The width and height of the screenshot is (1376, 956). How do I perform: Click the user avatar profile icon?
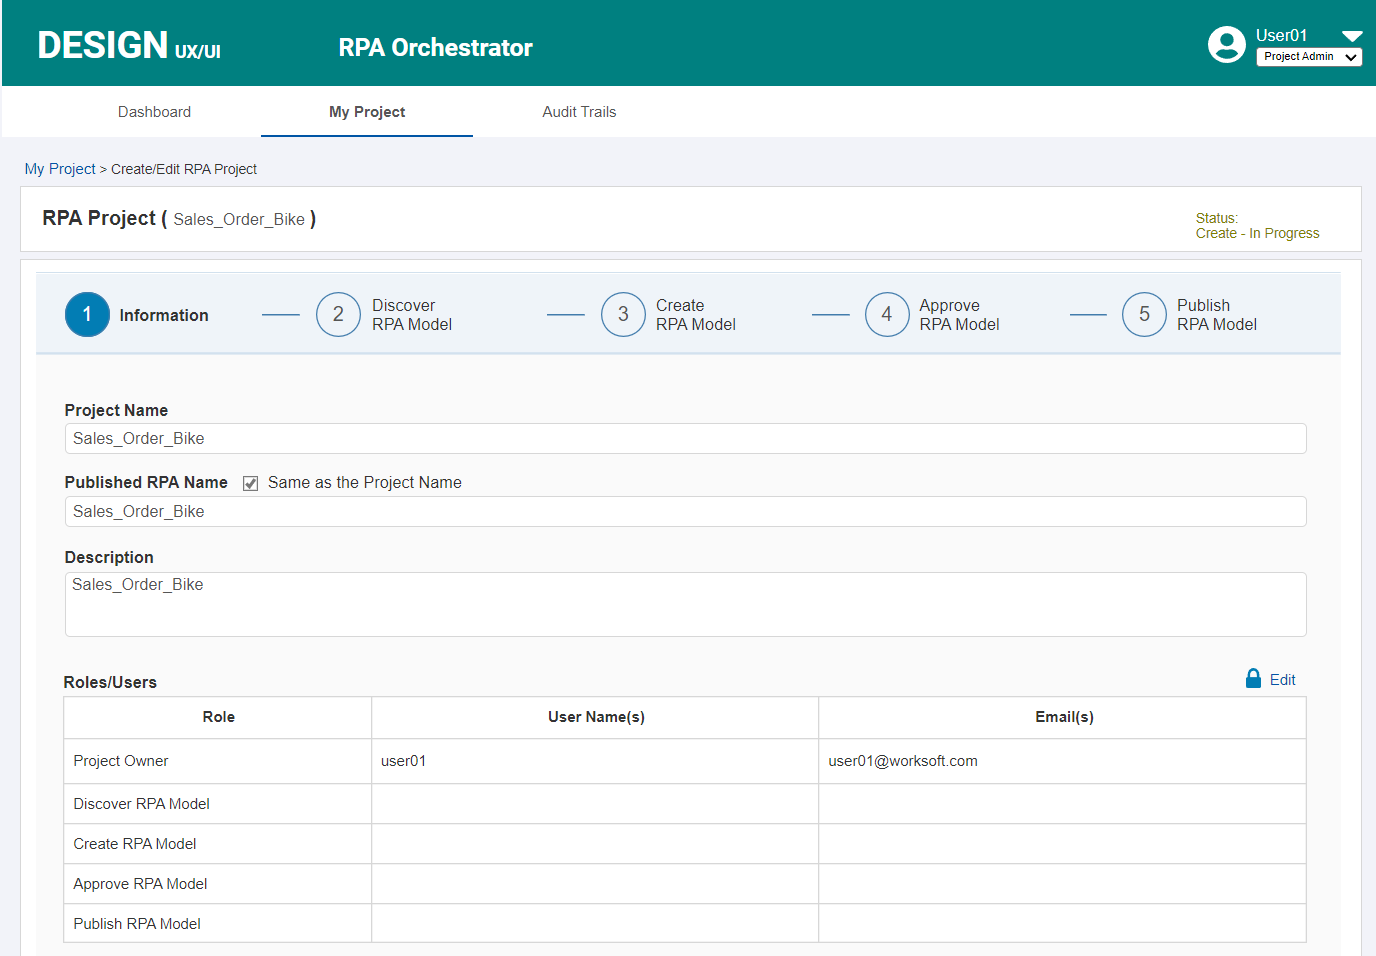click(x=1227, y=44)
